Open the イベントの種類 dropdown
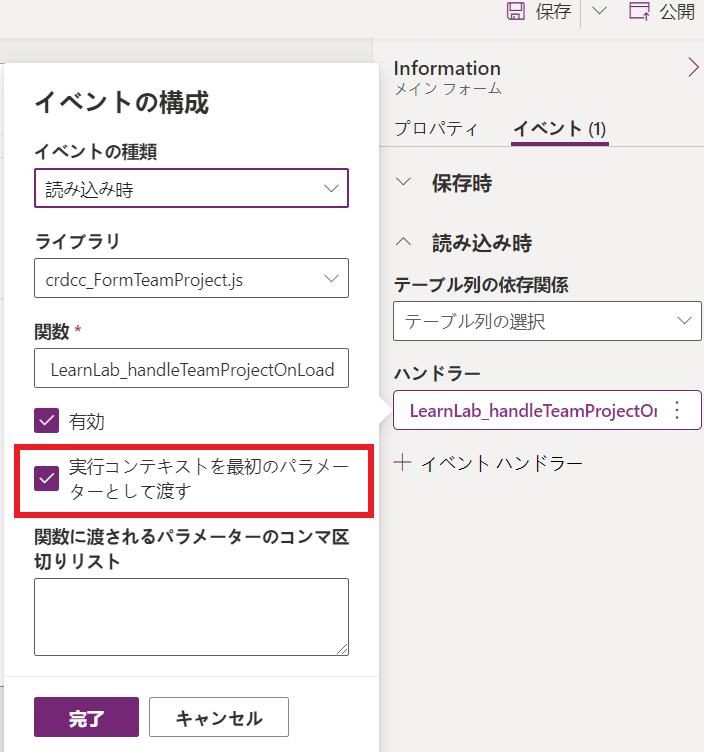Viewport: 704px width, 752px height. [191, 188]
